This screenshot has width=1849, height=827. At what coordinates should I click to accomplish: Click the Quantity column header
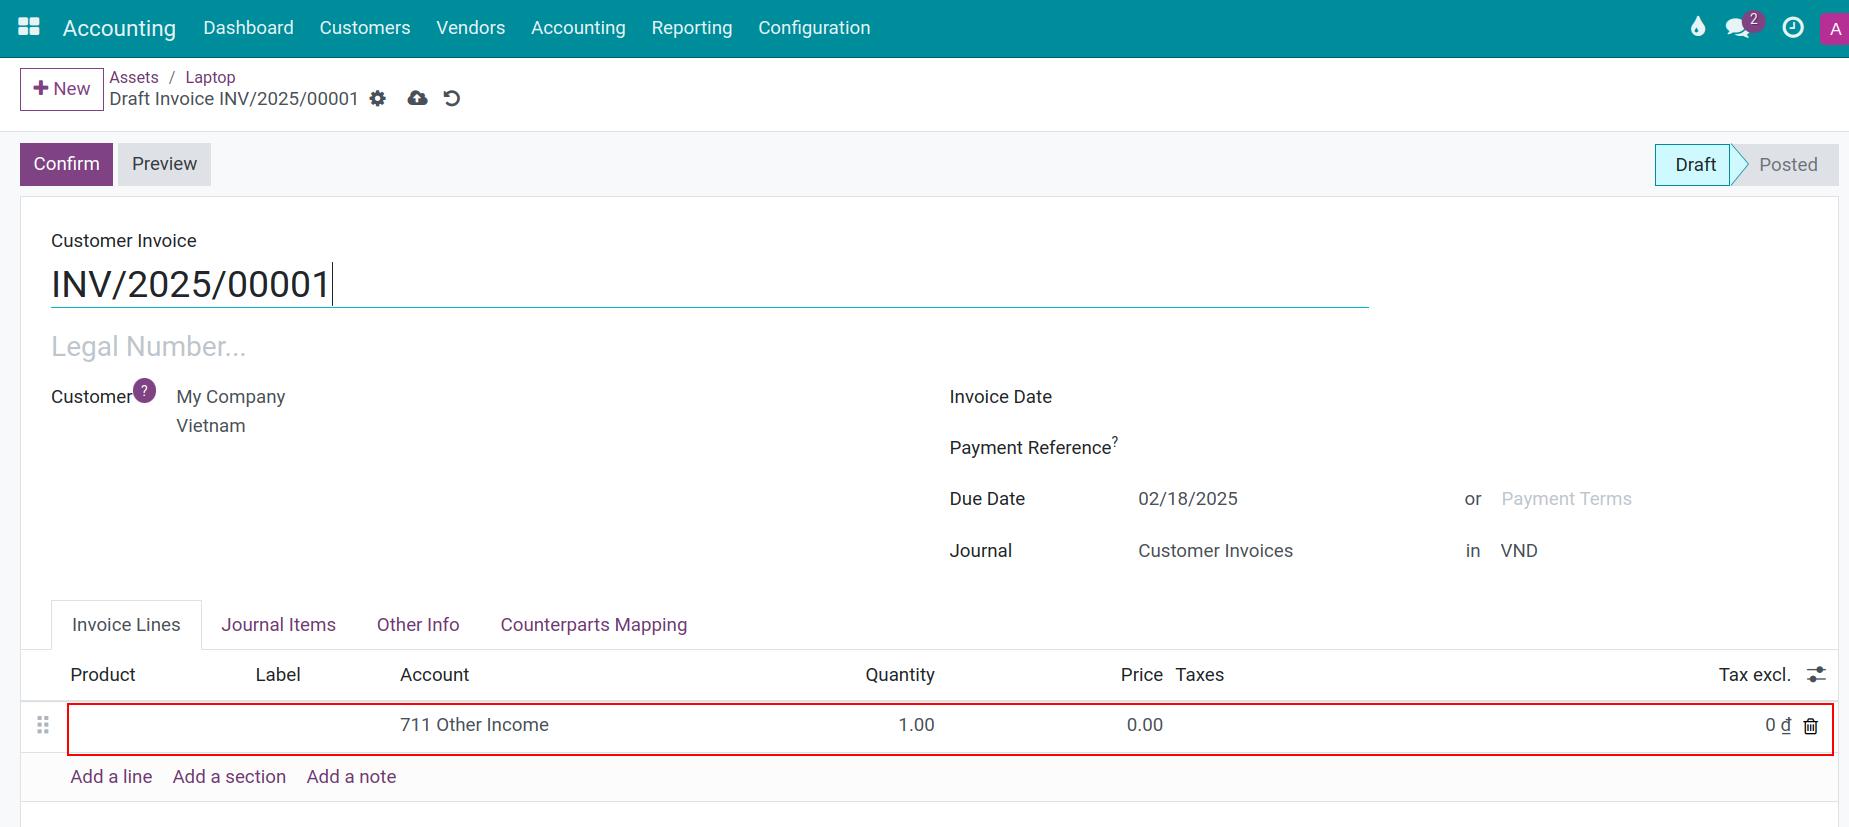[x=900, y=675]
